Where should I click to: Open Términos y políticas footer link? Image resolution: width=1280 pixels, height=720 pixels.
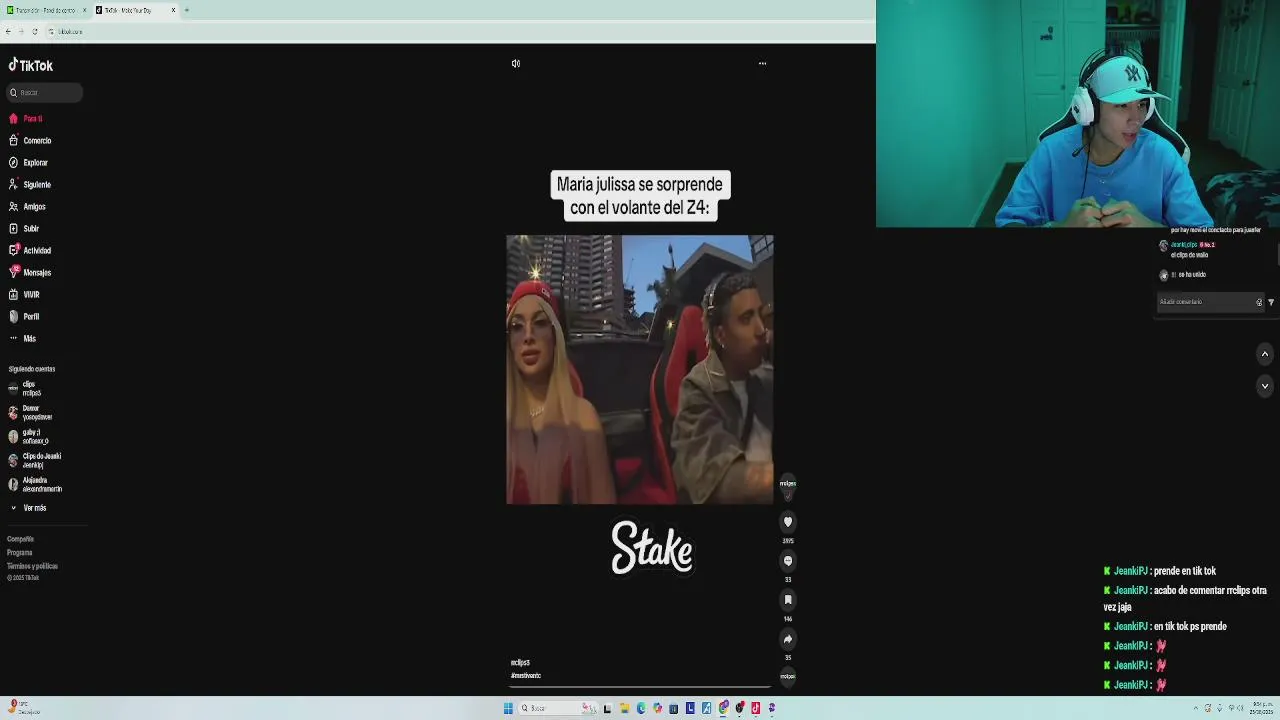click(x=32, y=566)
